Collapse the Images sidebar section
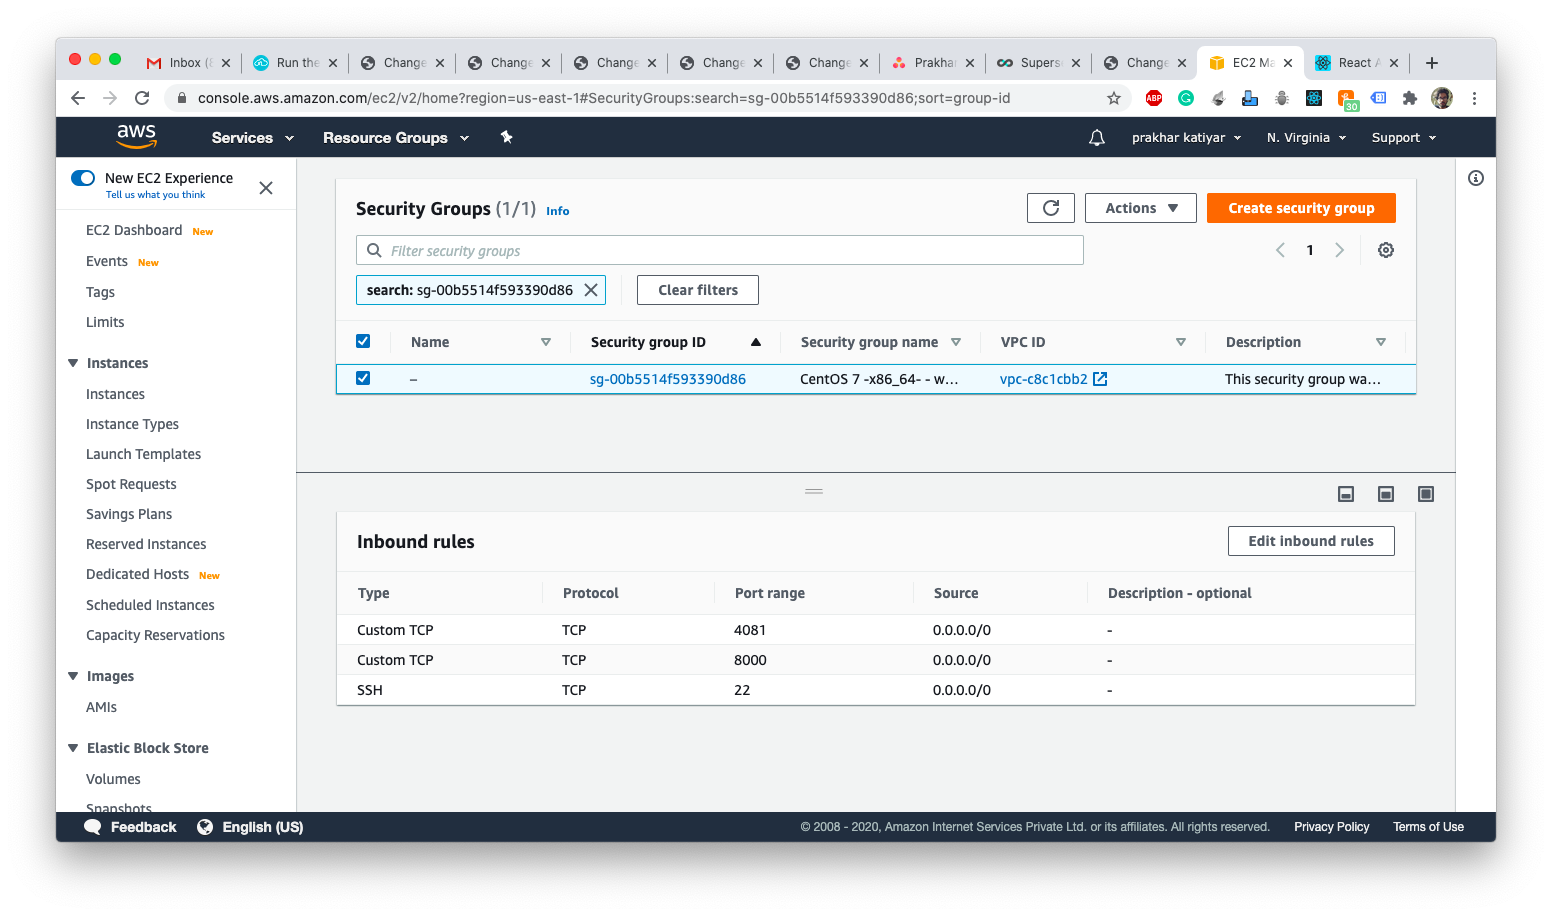The height and width of the screenshot is (916, 1552). [73, 676]
